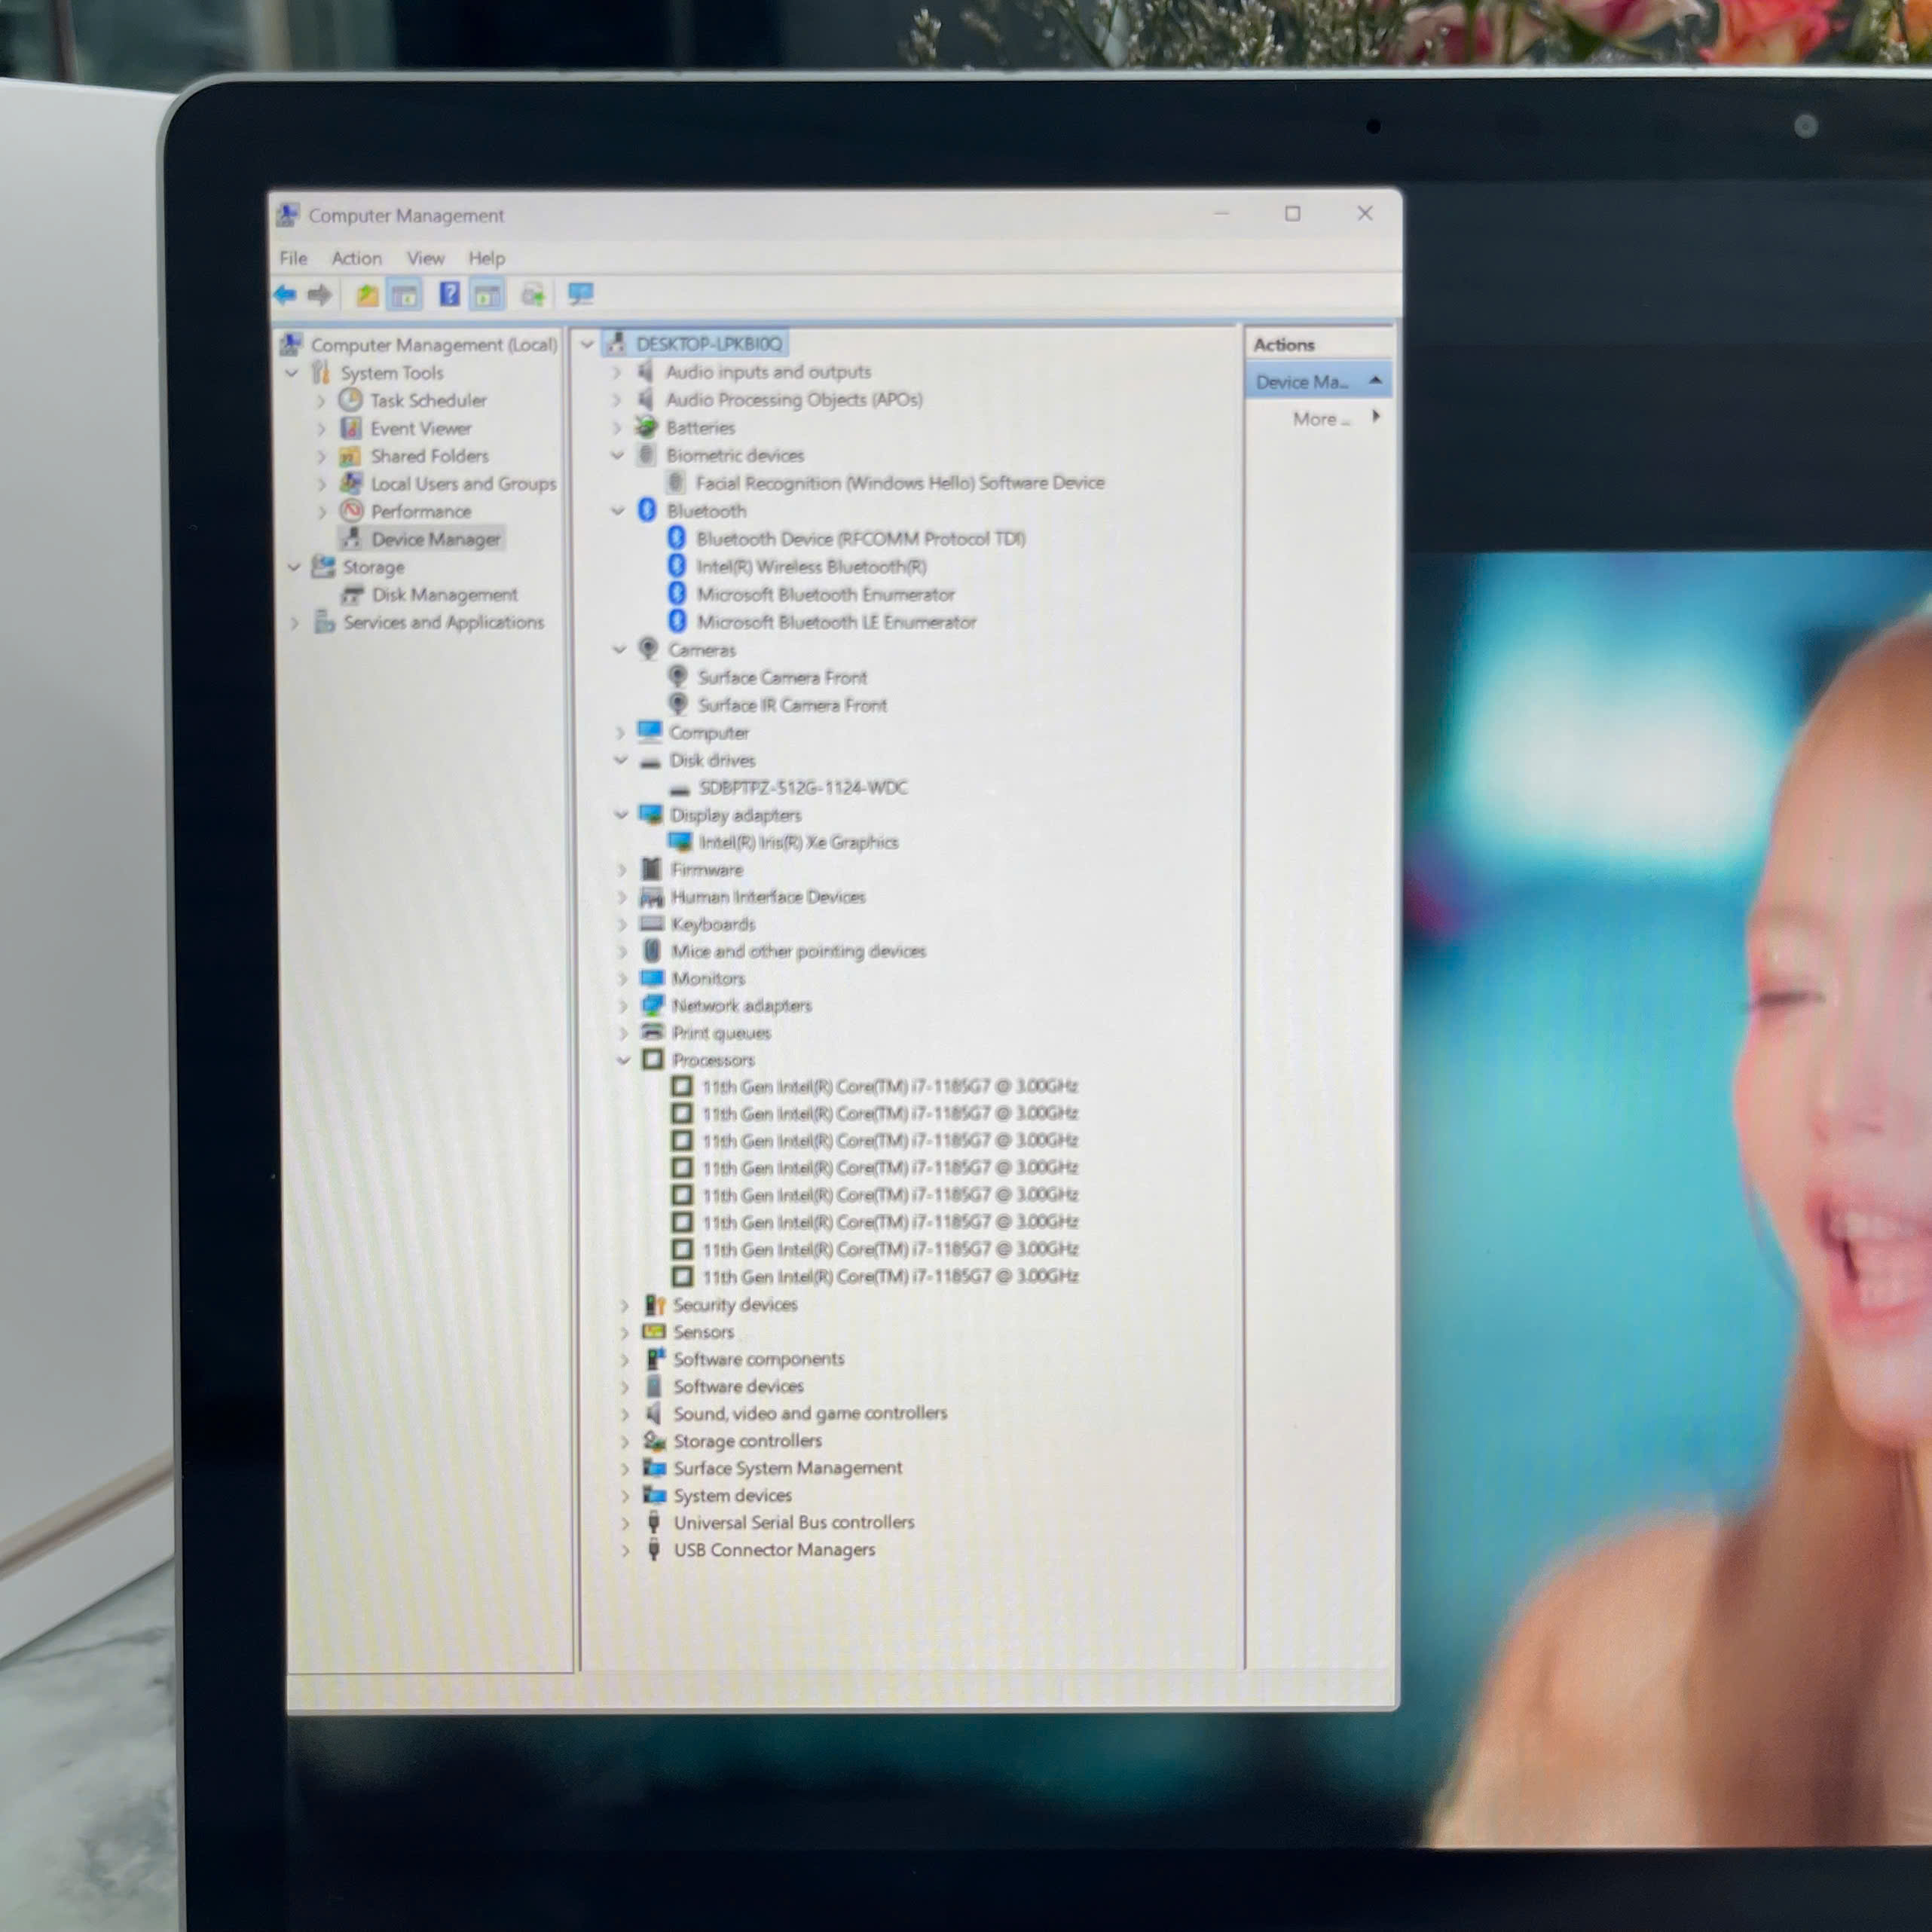Open the File menu
Image resolution: width=1932 pixels, height=1932 pixels.
click(293, 258)
